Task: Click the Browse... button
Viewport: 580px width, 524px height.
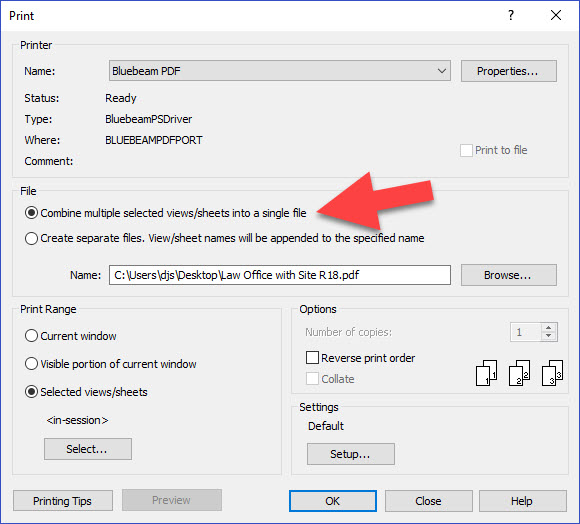Action: pos(509,275)
